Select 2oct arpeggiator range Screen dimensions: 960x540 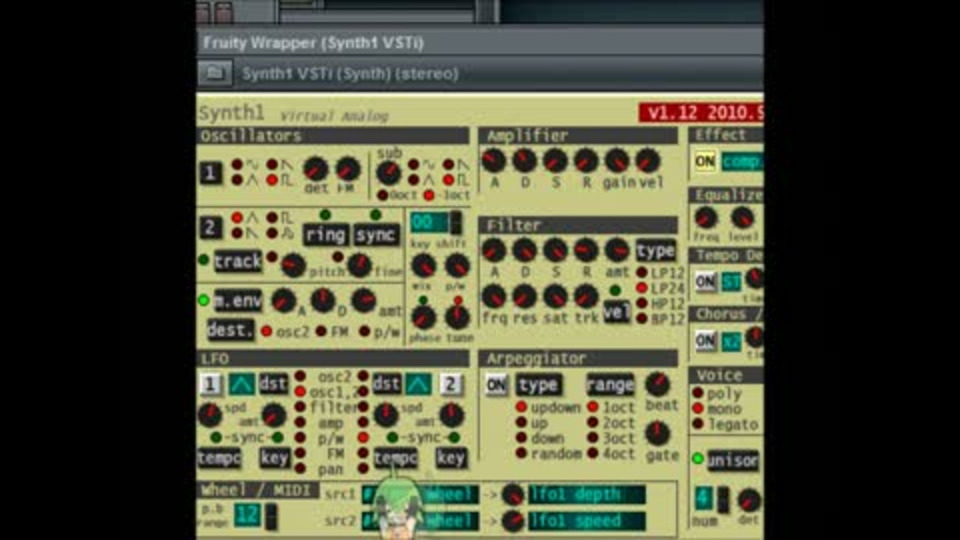tap(593, 422)
